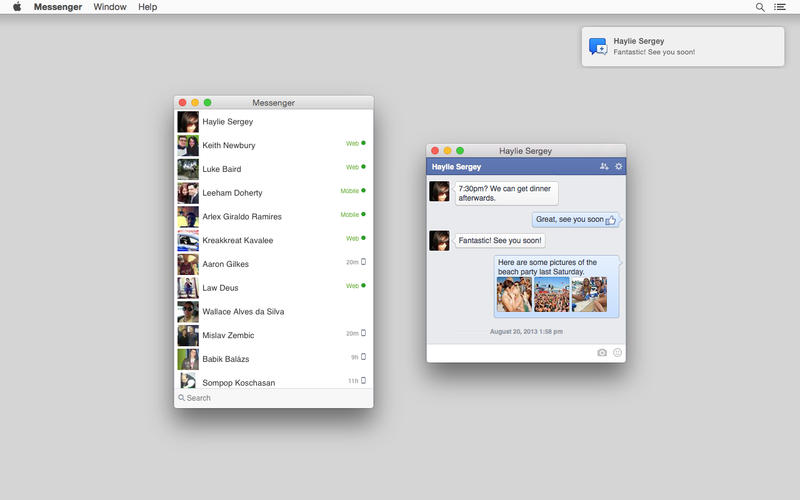Image resolution: width=800 pixels, height=500 pixels.
Task: Open the third beach party photo
Action: pos(589,295)
